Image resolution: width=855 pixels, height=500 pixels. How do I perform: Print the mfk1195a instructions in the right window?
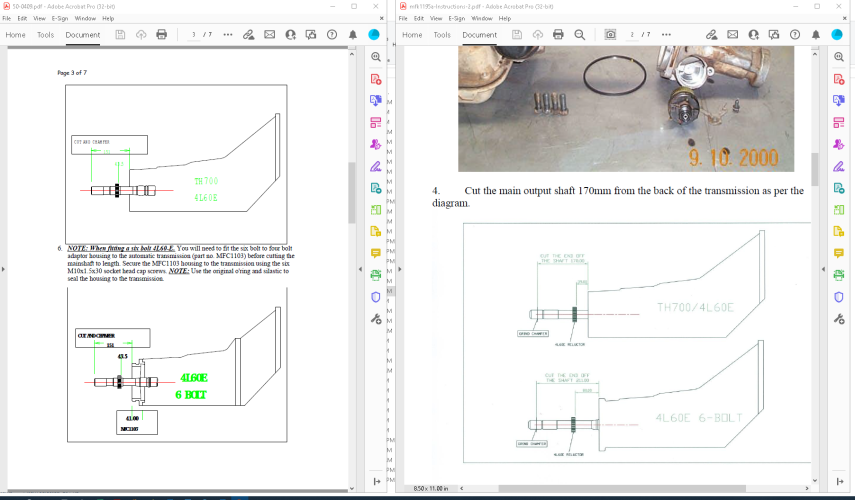click(x=558, y=34)
